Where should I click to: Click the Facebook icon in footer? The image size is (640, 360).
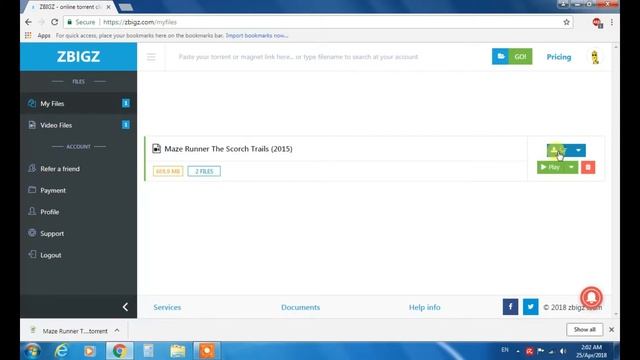click(510, 307)
